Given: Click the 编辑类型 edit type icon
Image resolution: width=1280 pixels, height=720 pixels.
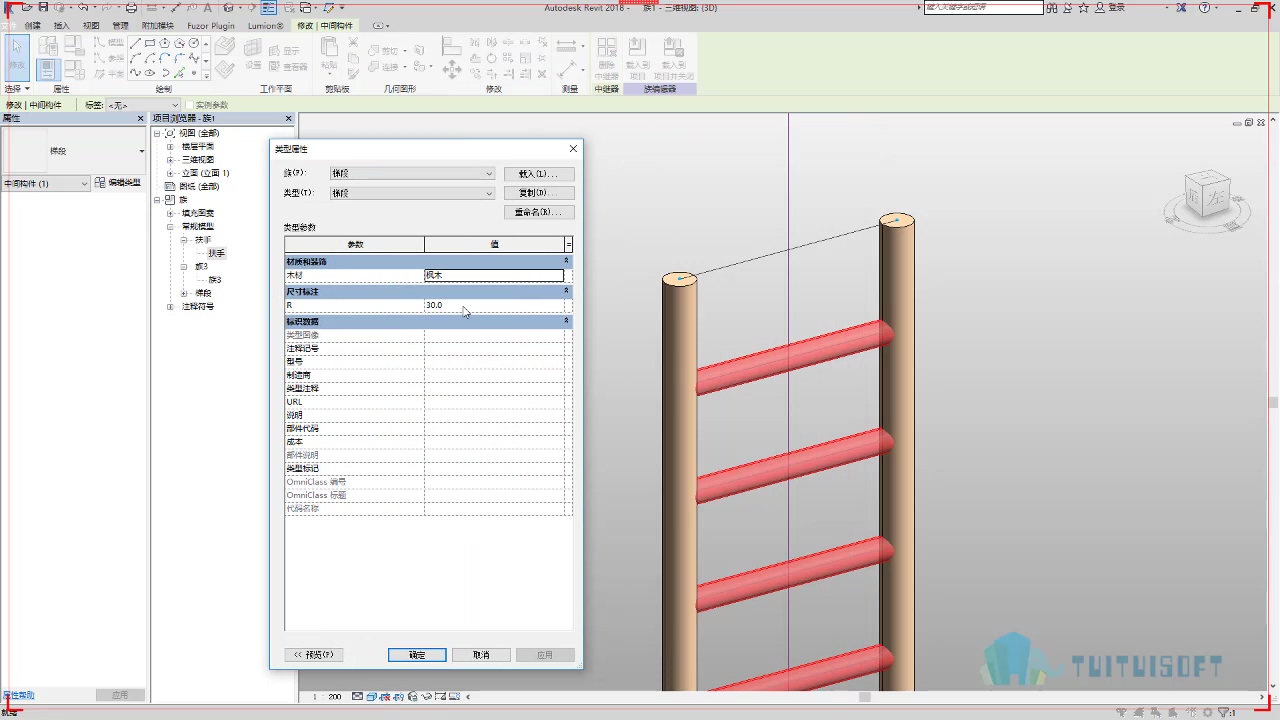Looking at the screenshot, I should (99, 183).
